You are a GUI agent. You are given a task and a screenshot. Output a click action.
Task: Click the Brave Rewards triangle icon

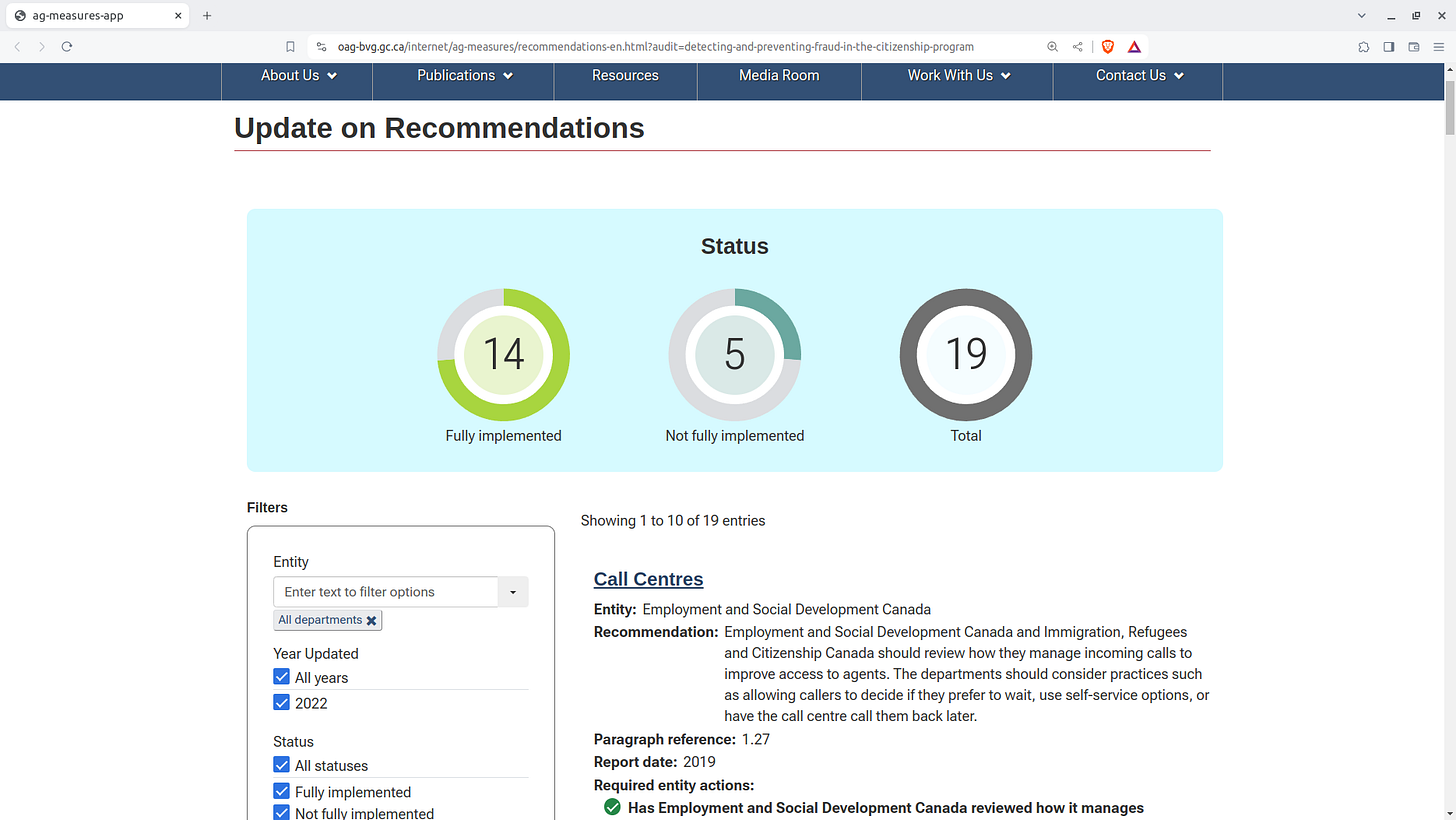1134,47
